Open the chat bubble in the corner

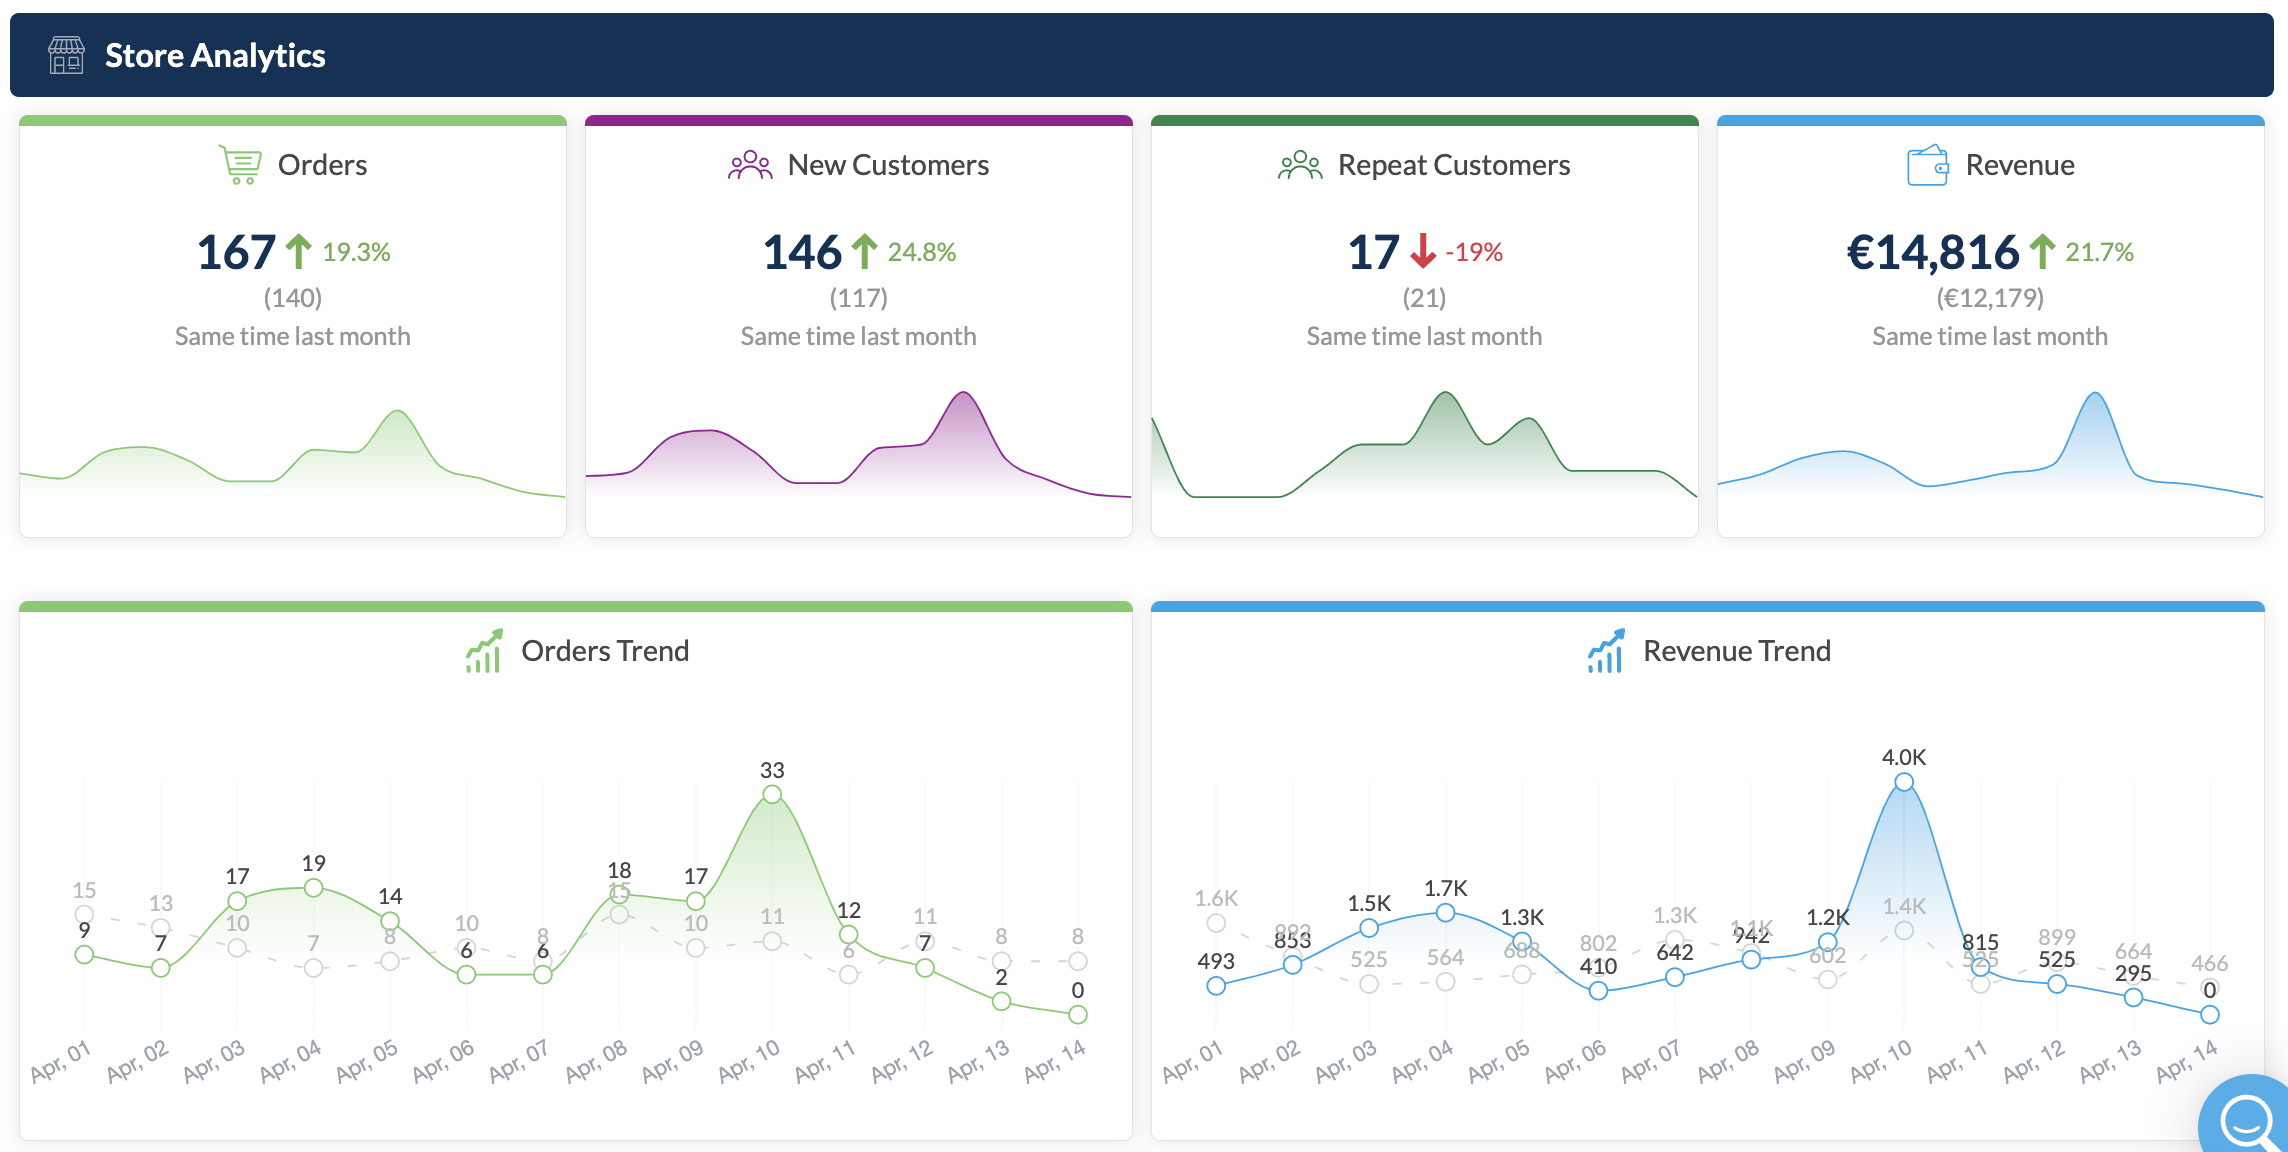2246,1120
